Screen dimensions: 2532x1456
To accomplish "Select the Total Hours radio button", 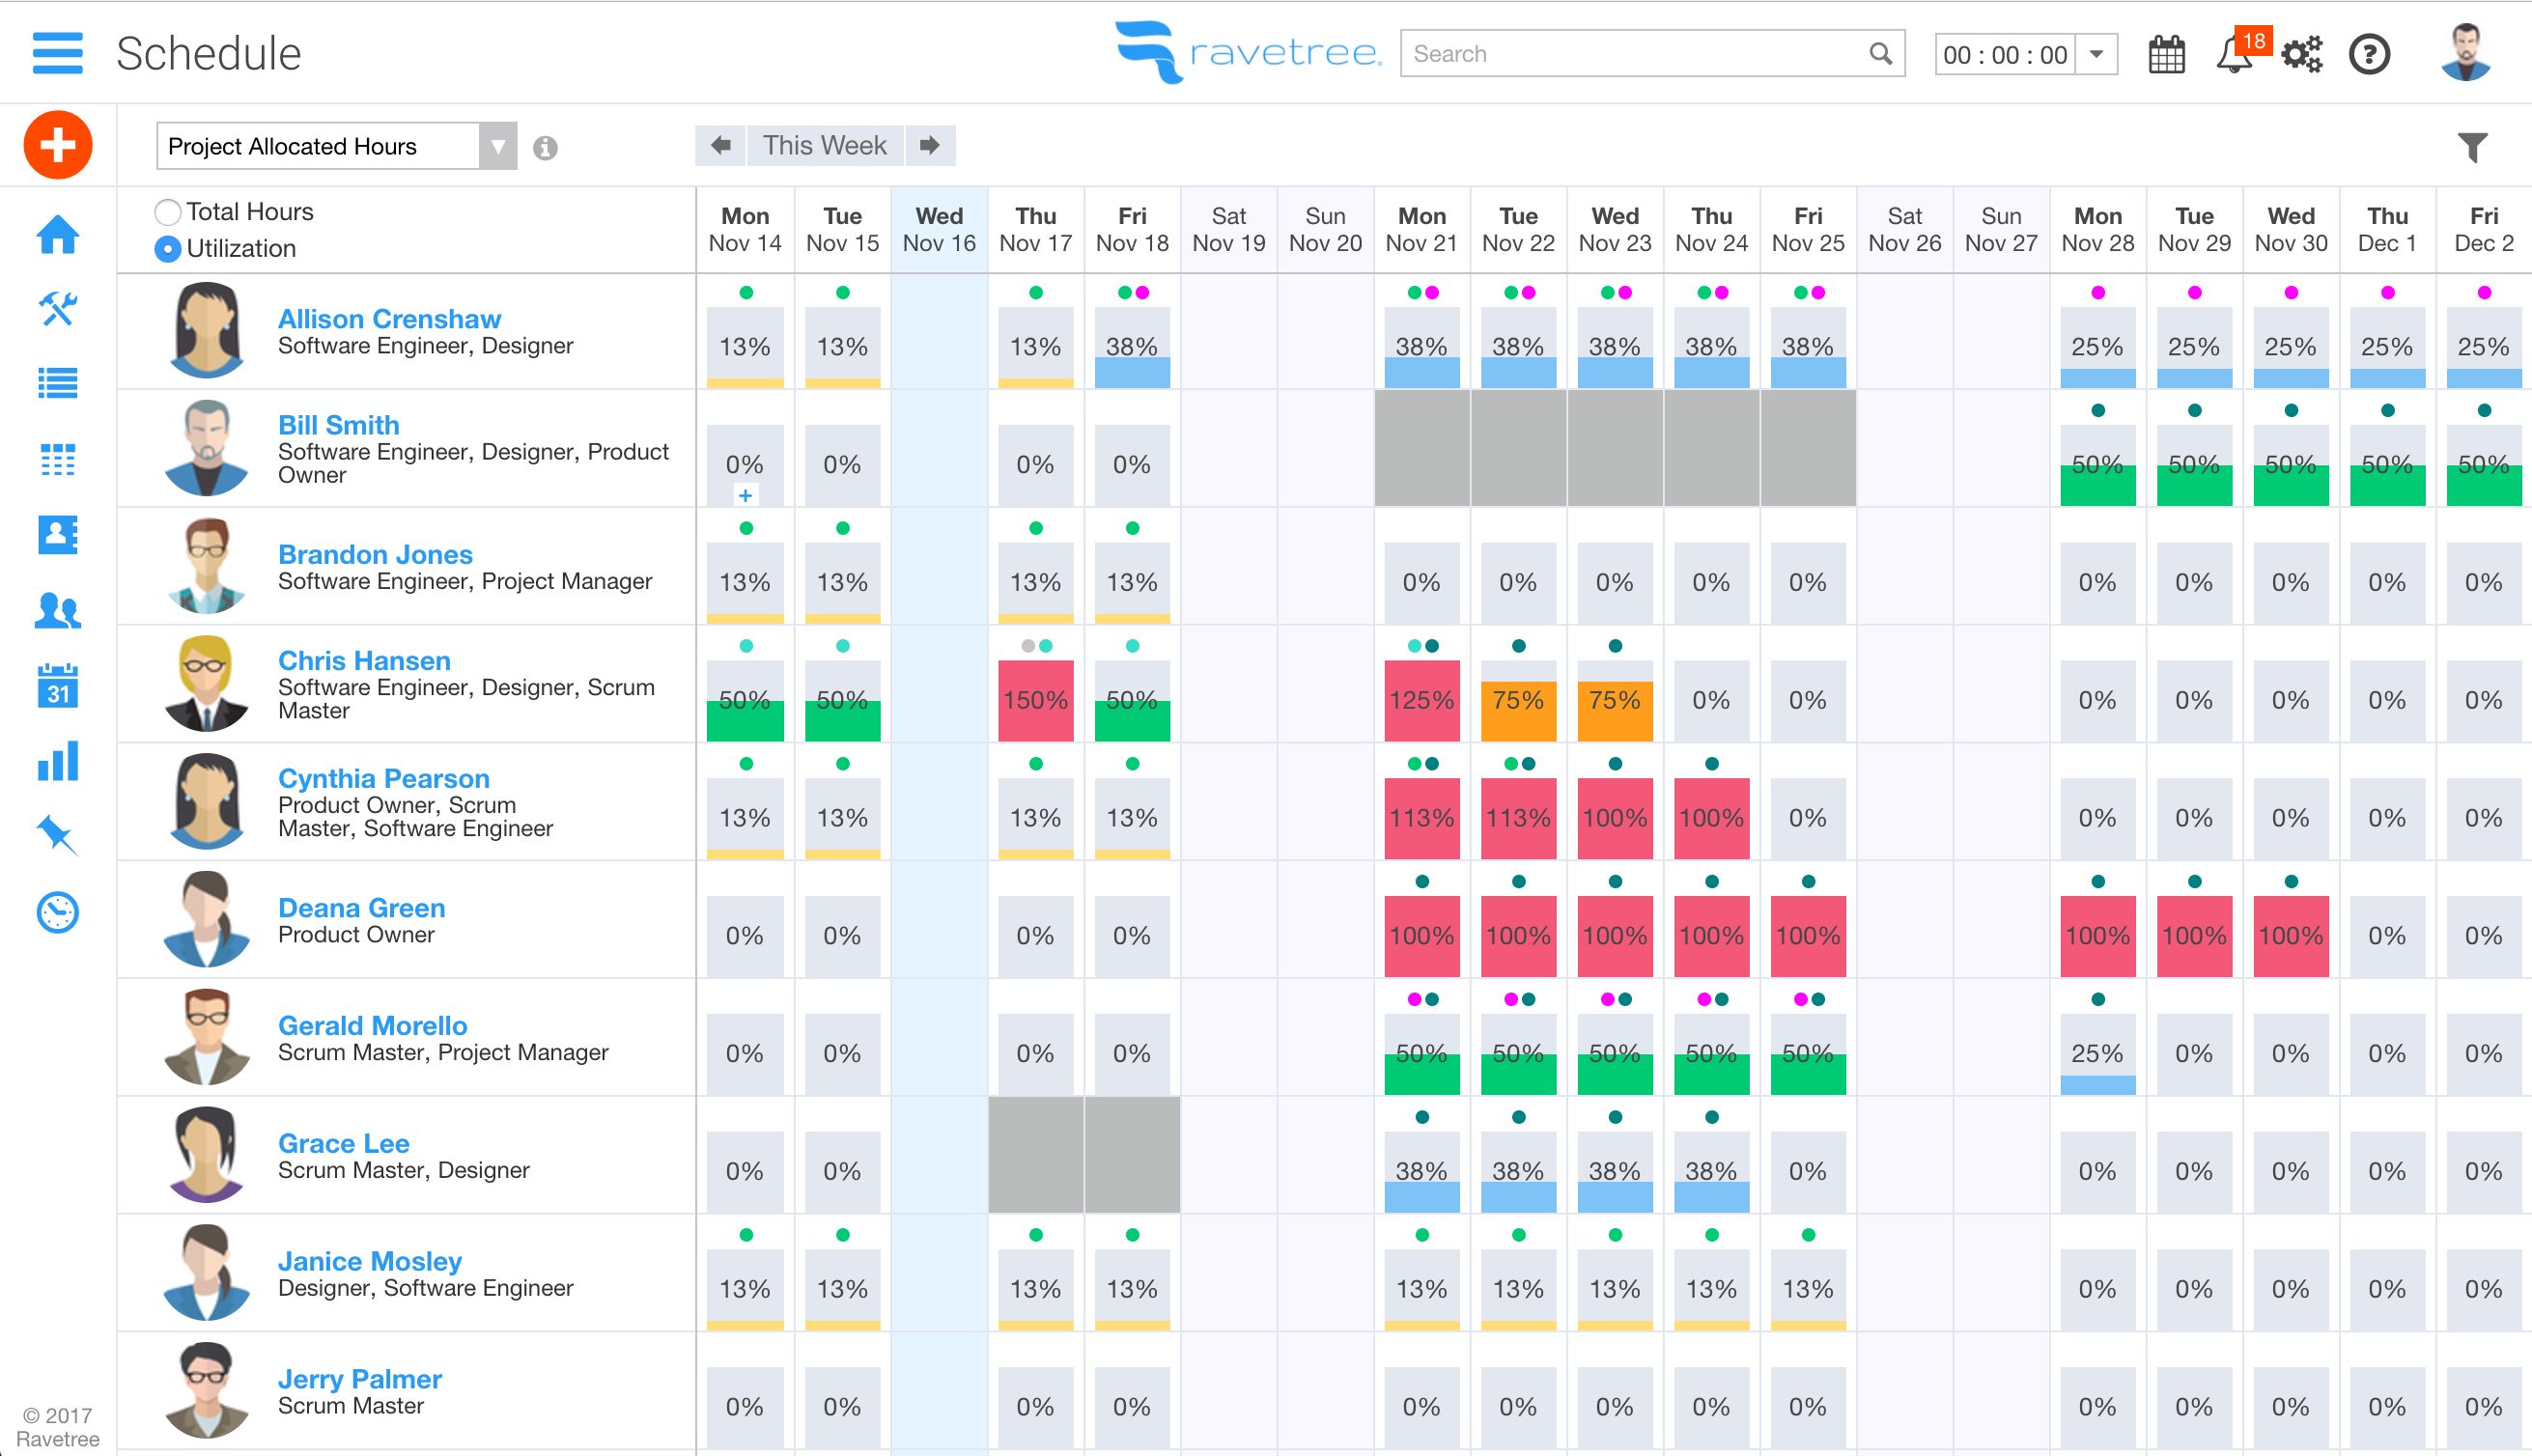I will coord(168,212).
